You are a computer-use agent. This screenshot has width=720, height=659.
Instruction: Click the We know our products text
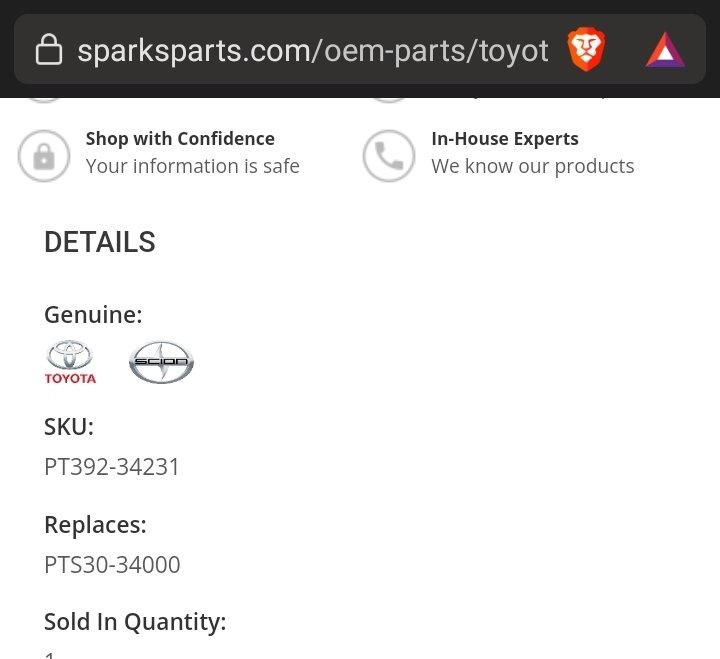[x=533, y=166]
